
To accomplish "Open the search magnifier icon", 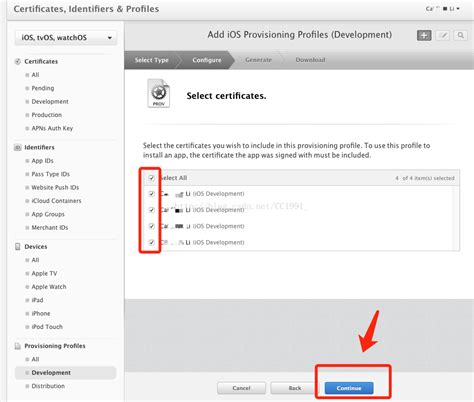I will (x=461, y=35).
